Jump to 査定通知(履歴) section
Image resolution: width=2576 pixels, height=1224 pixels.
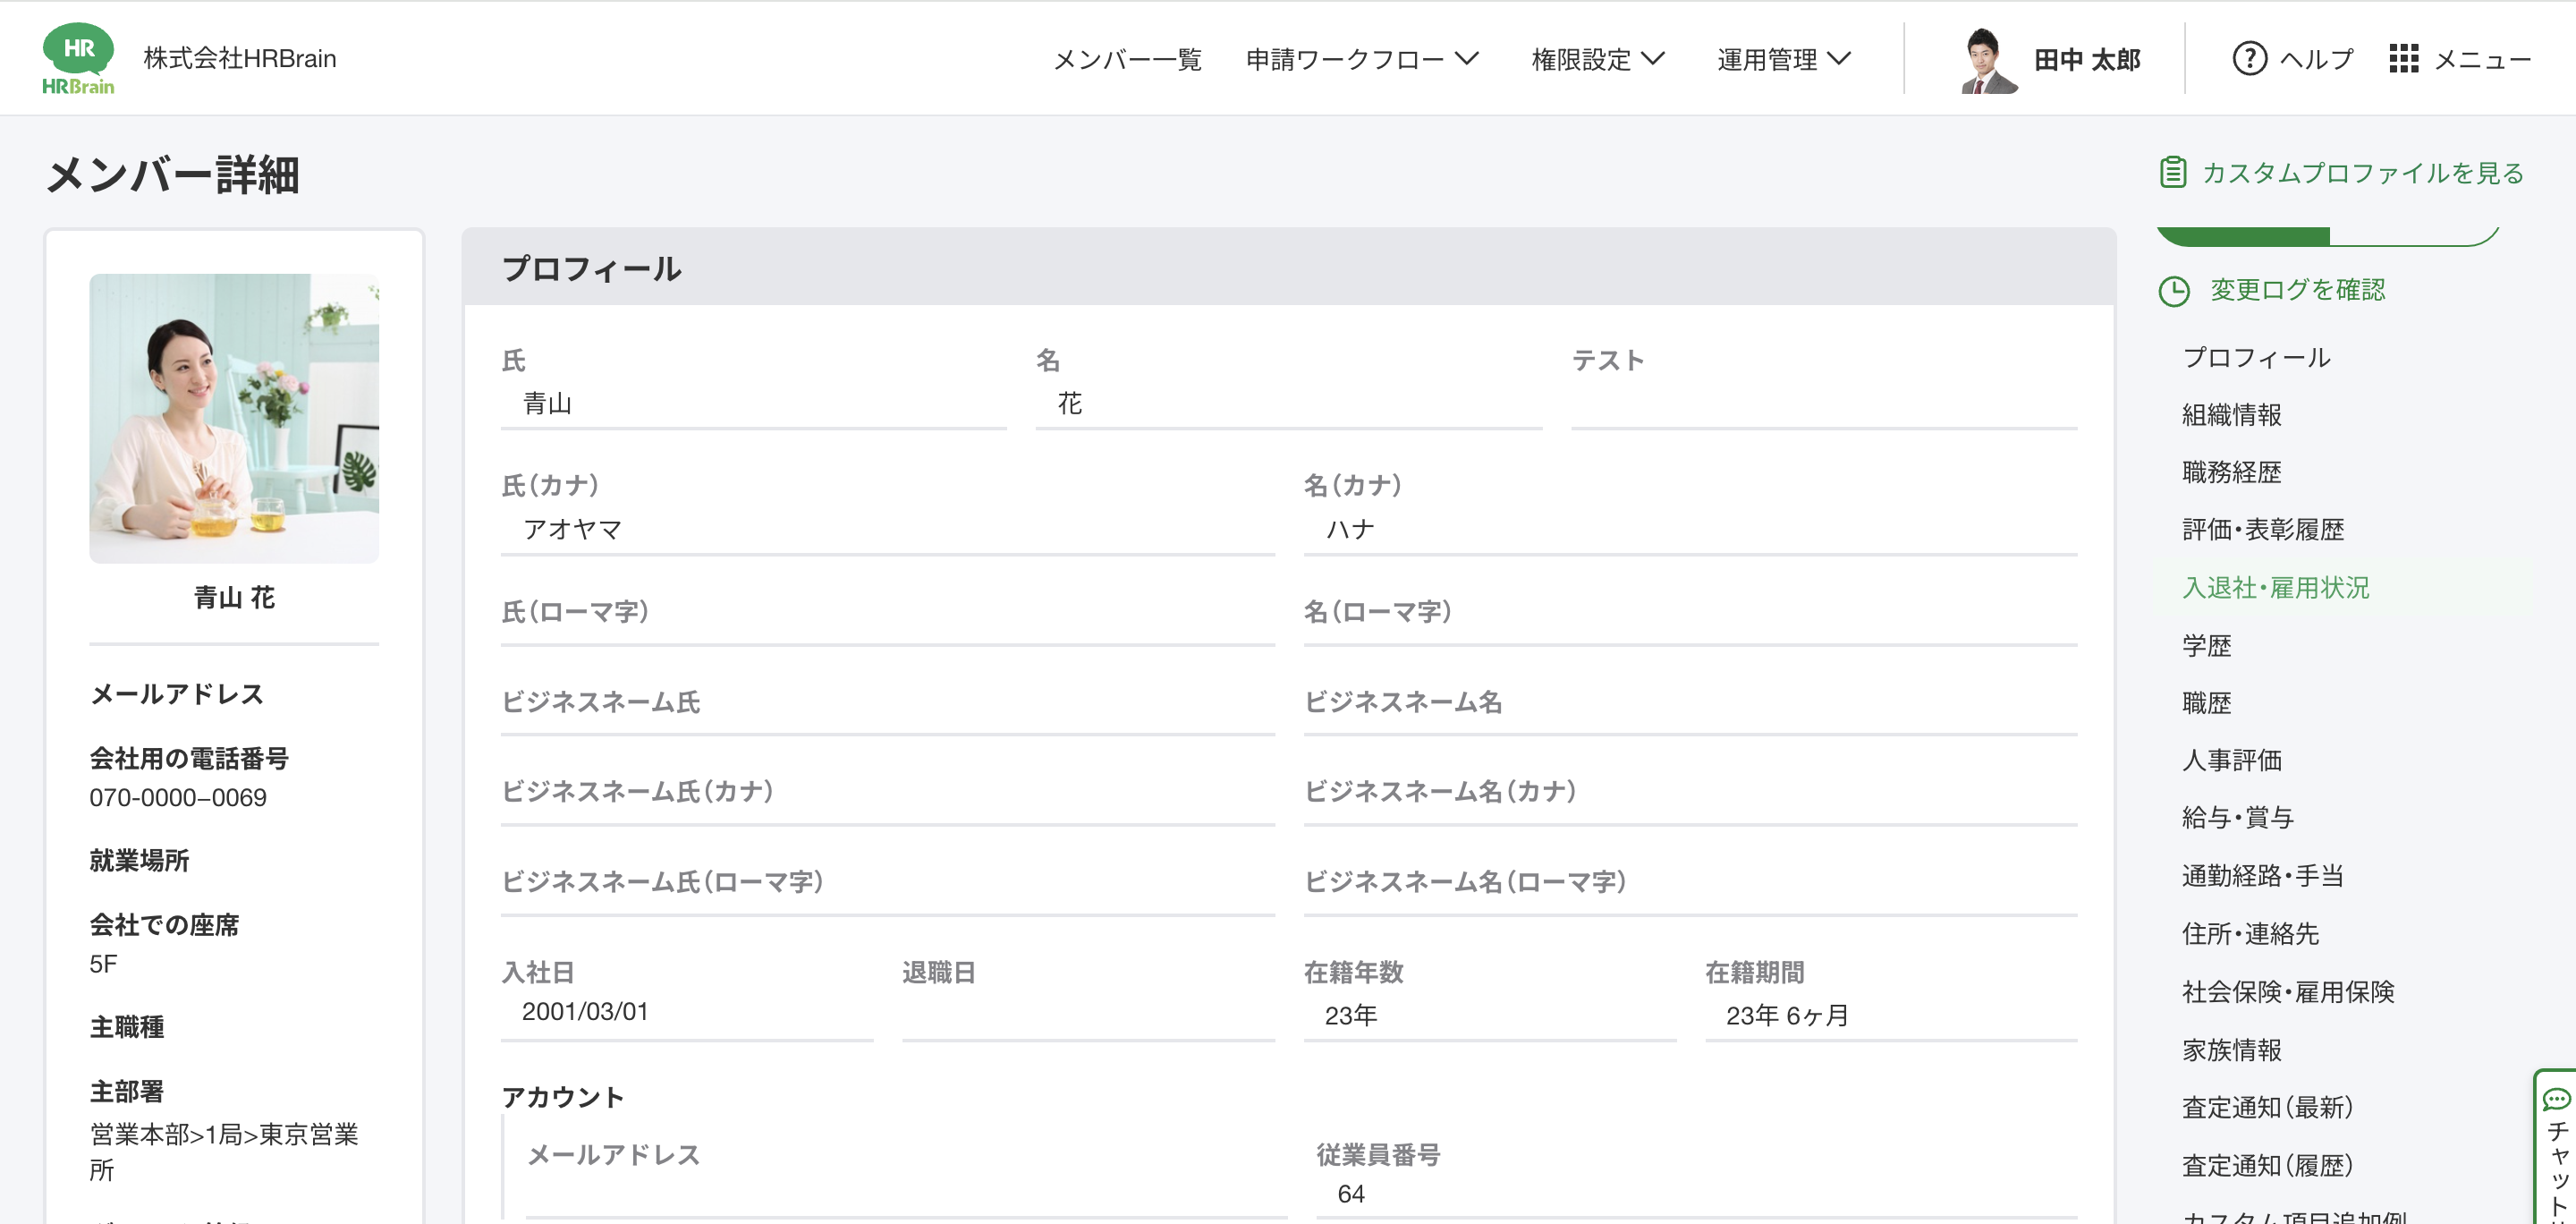click(2267, 1165)
